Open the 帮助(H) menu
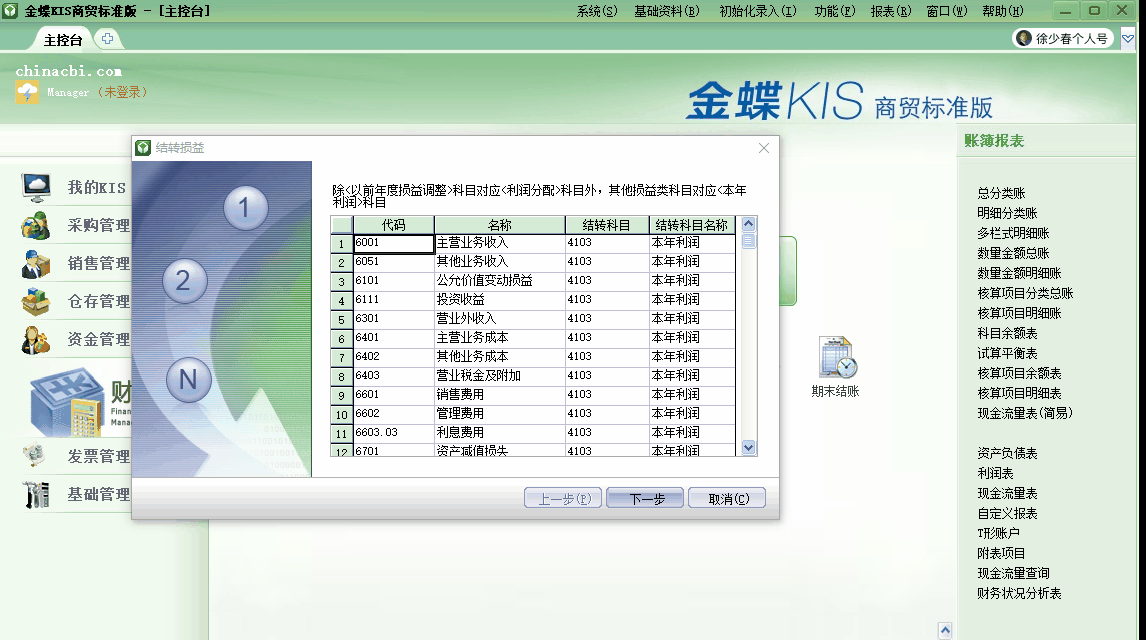Image resolution: width=1146 pixels, height=640 pixels. click(x=1004, y=9)
